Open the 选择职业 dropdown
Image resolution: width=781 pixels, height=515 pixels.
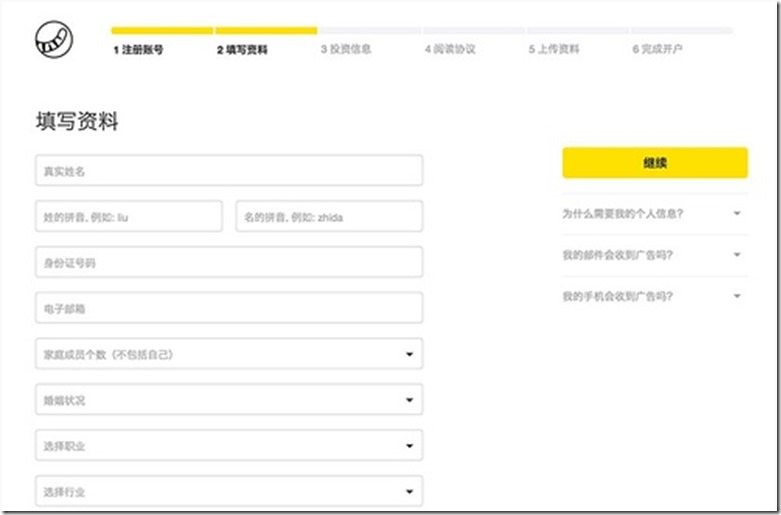(228, 446)
